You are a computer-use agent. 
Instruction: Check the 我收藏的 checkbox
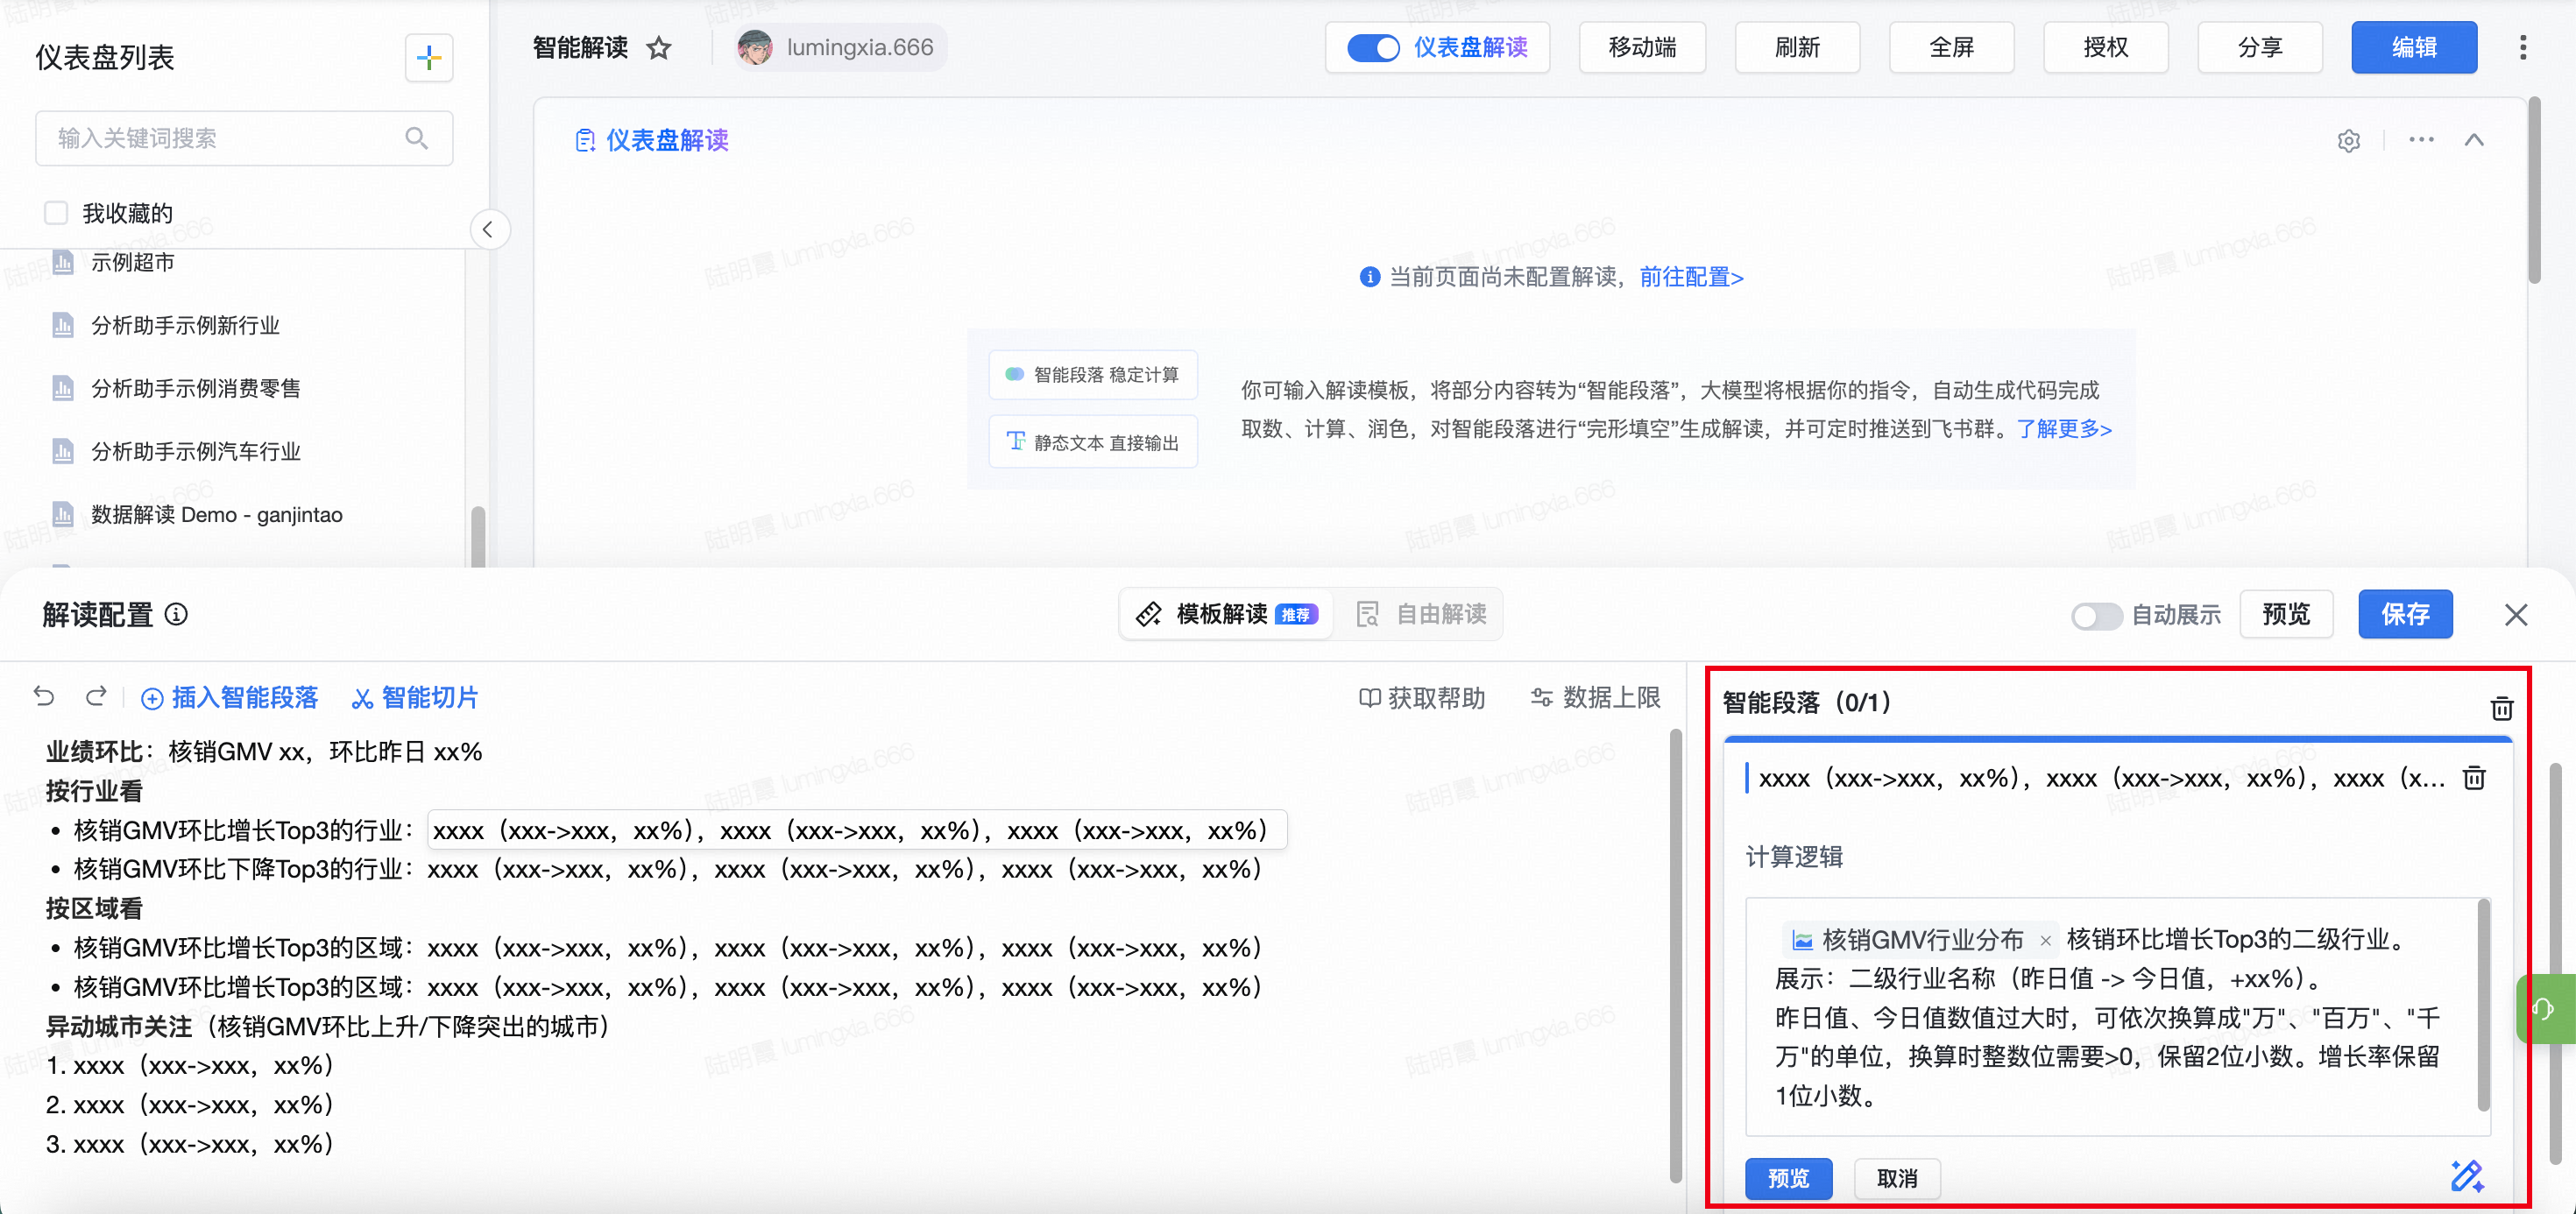tap(57, 213)
